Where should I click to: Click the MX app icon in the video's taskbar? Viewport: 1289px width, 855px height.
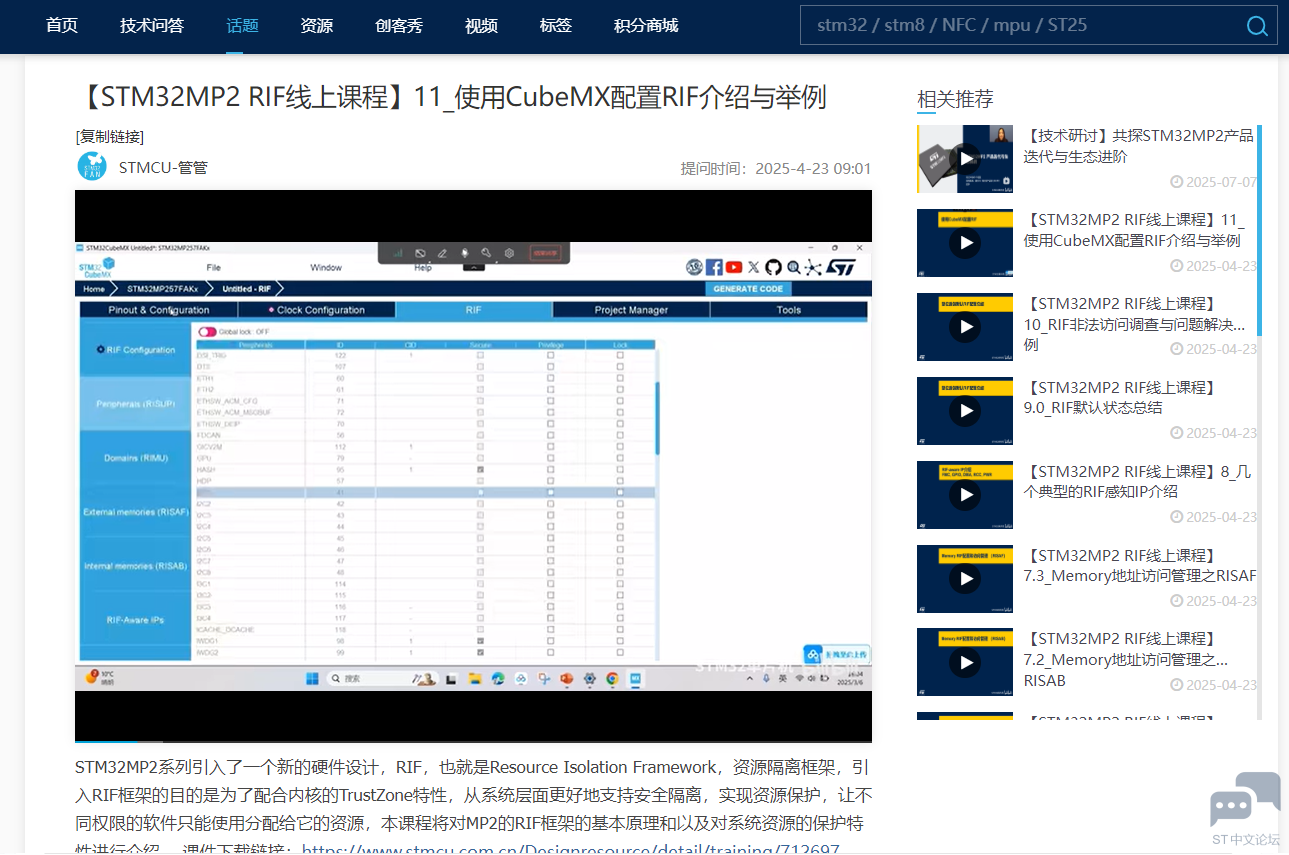(636, 678)
